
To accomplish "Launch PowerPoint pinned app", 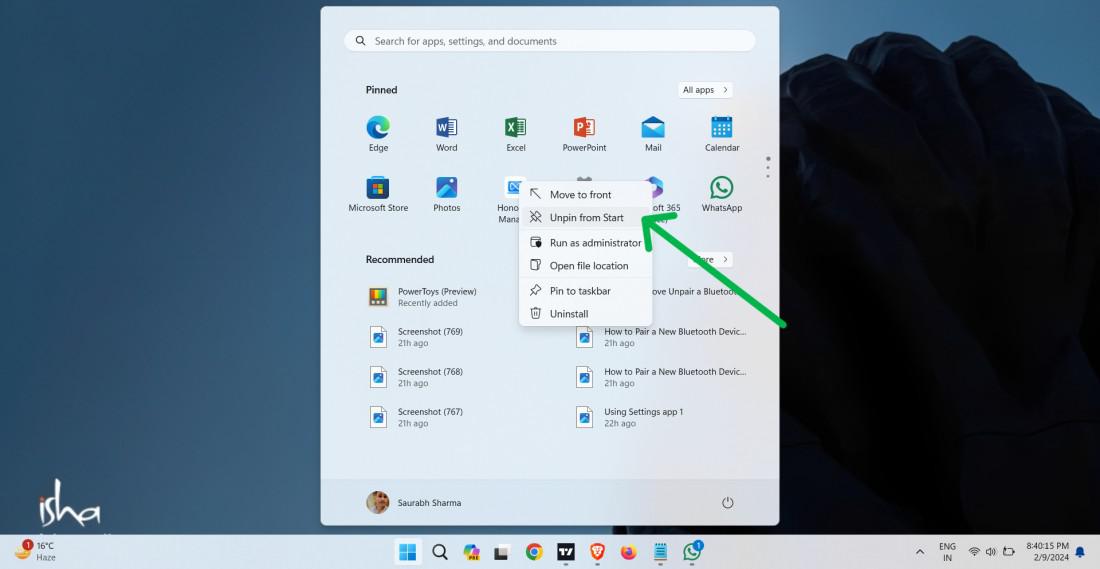I will pyautogui.click(x=584, y=134).
